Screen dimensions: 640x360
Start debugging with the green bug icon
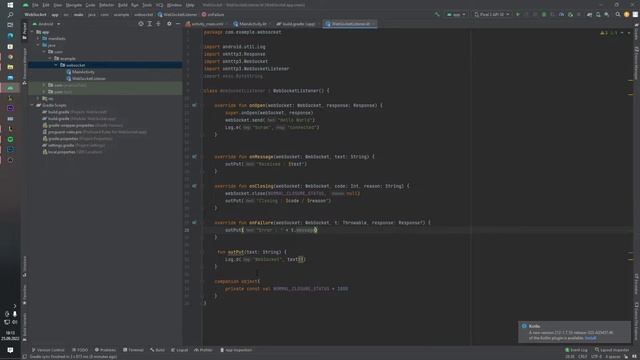[x=544, y=14]
